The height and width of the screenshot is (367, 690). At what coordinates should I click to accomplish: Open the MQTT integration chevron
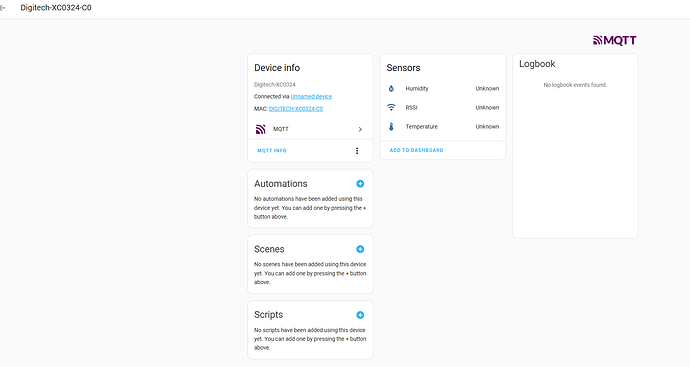point(360,129)
